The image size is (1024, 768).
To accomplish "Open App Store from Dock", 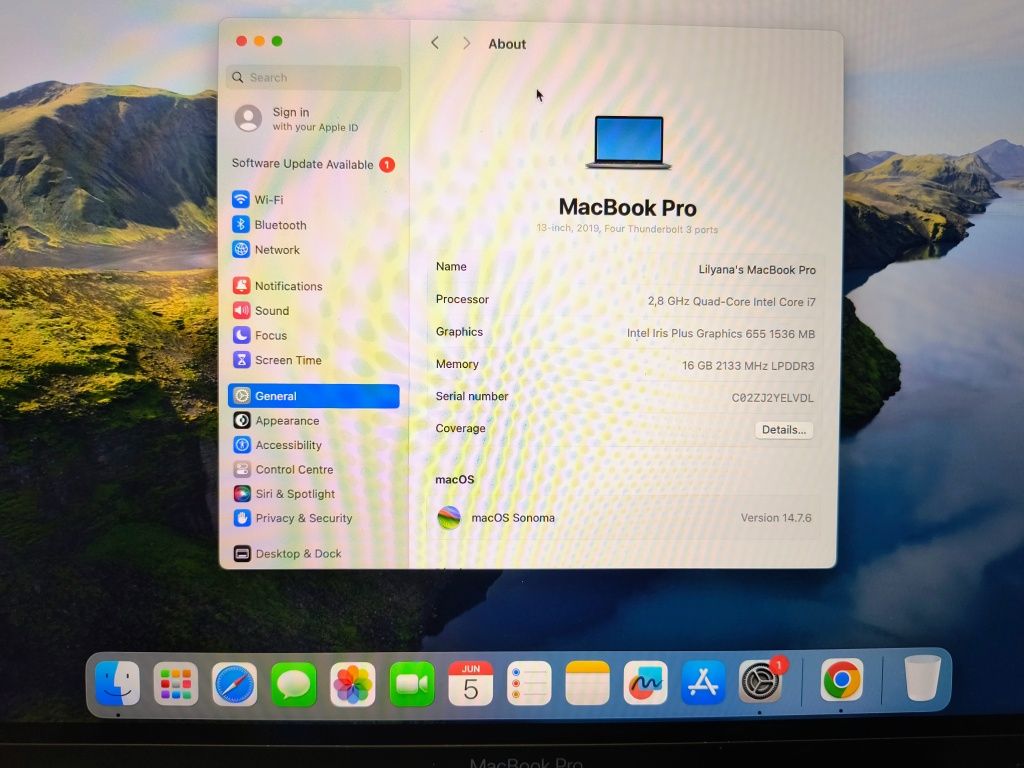I will (703, 682).
